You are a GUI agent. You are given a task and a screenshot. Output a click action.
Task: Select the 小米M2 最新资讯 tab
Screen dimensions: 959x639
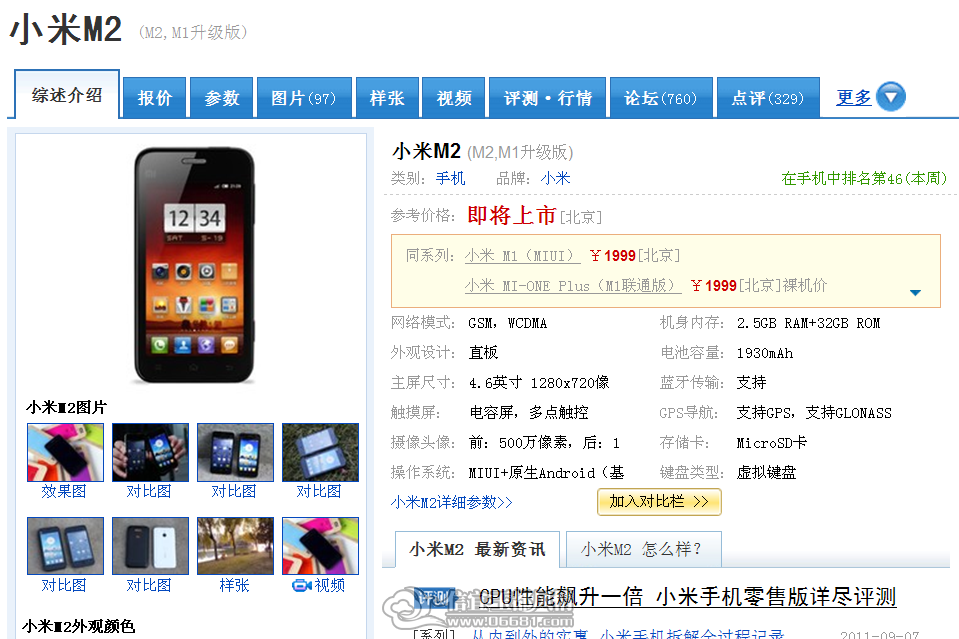[477, 549]
